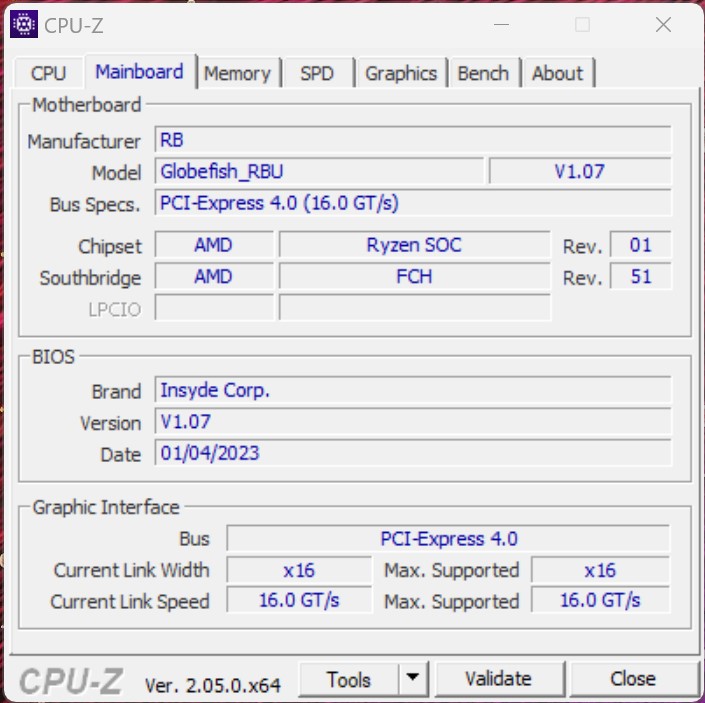The height and width of the screenshot is (703, 705).
Task: Click the Southbridge vendor AMD field
Action: (214, 276)
